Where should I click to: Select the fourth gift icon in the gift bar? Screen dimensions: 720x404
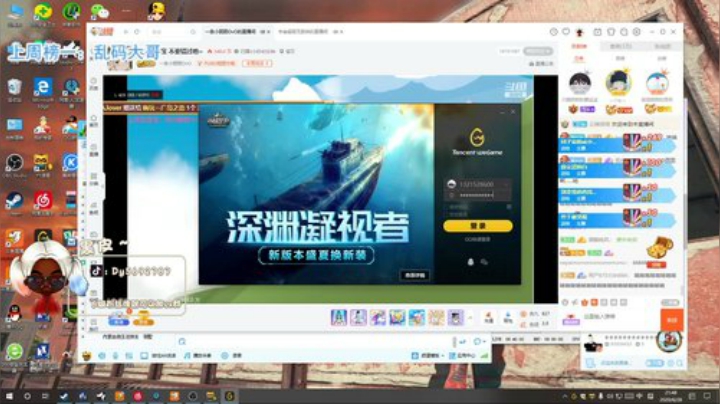pos(397,317)
